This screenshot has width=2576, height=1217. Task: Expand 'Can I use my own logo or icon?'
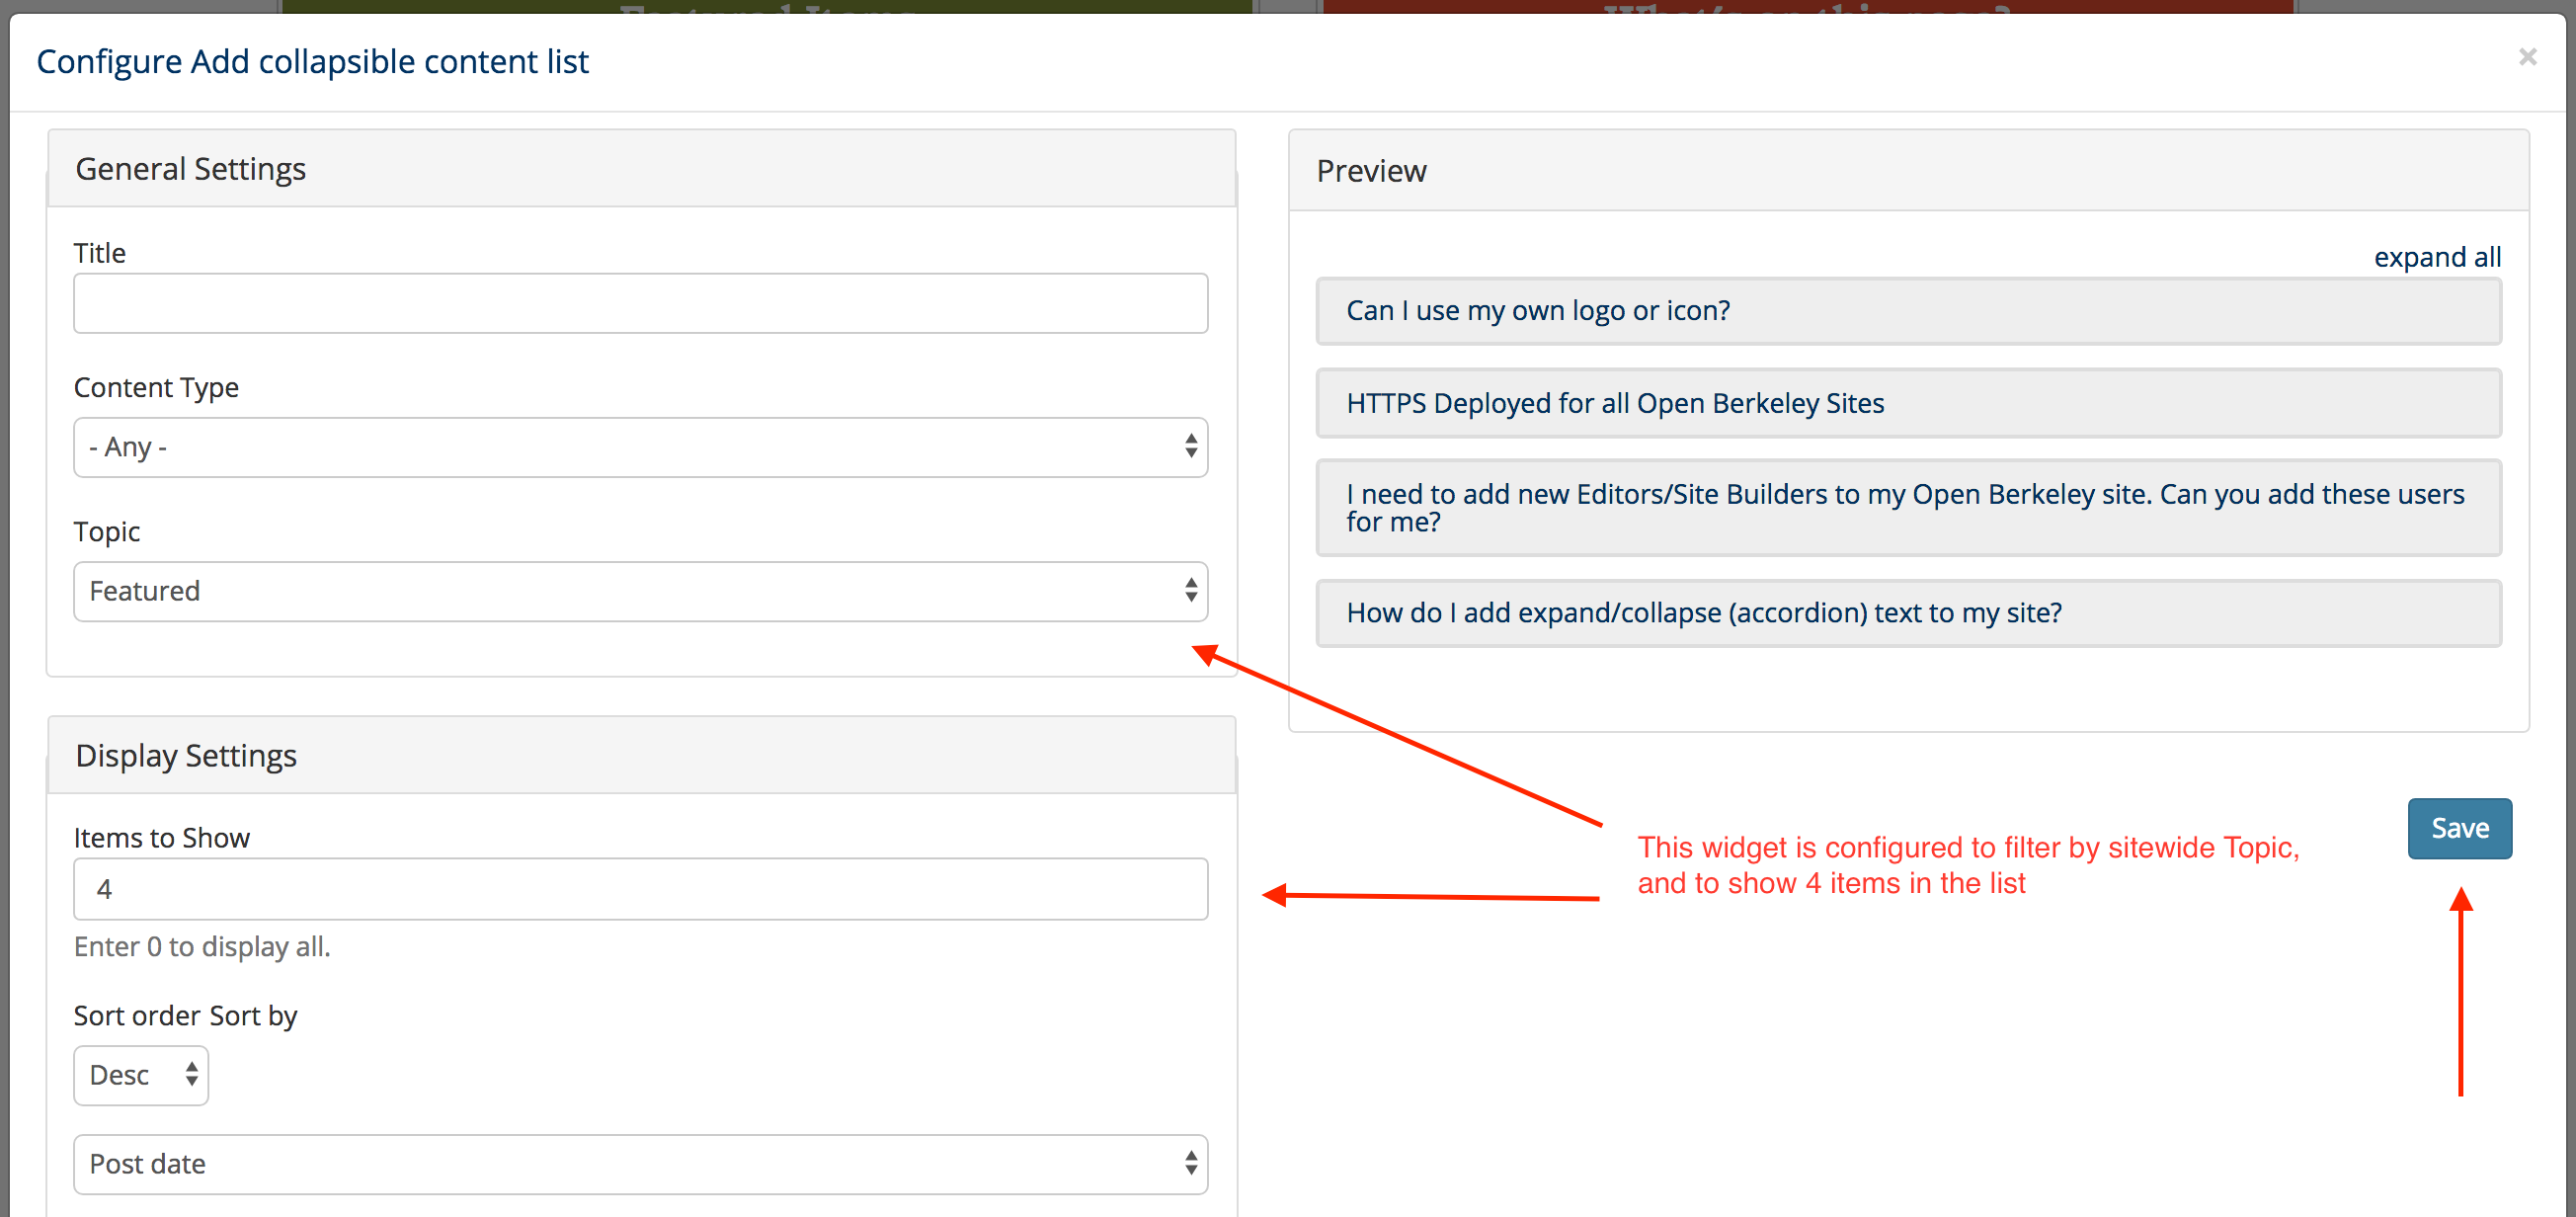(x=1908, y=311)
